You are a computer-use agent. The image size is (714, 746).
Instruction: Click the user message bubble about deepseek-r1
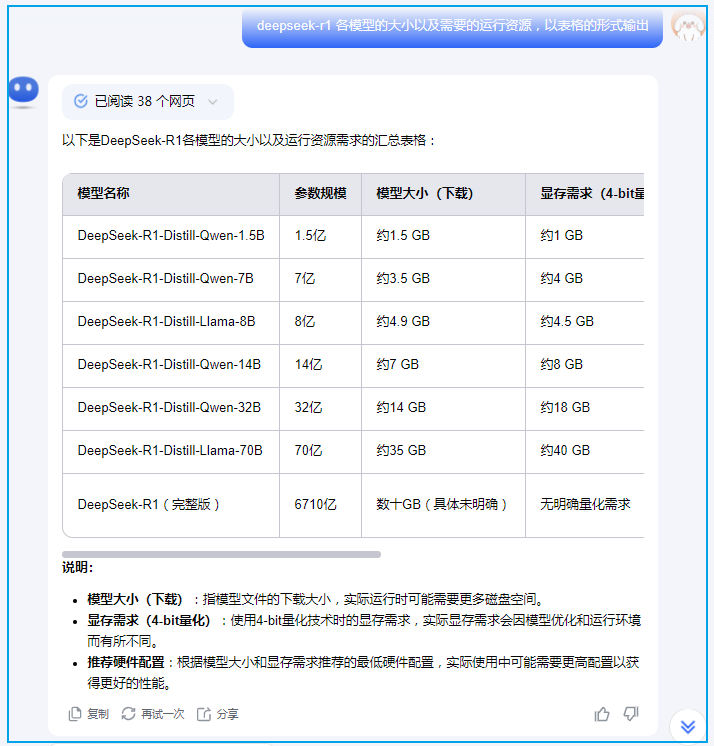click(452, 26)
